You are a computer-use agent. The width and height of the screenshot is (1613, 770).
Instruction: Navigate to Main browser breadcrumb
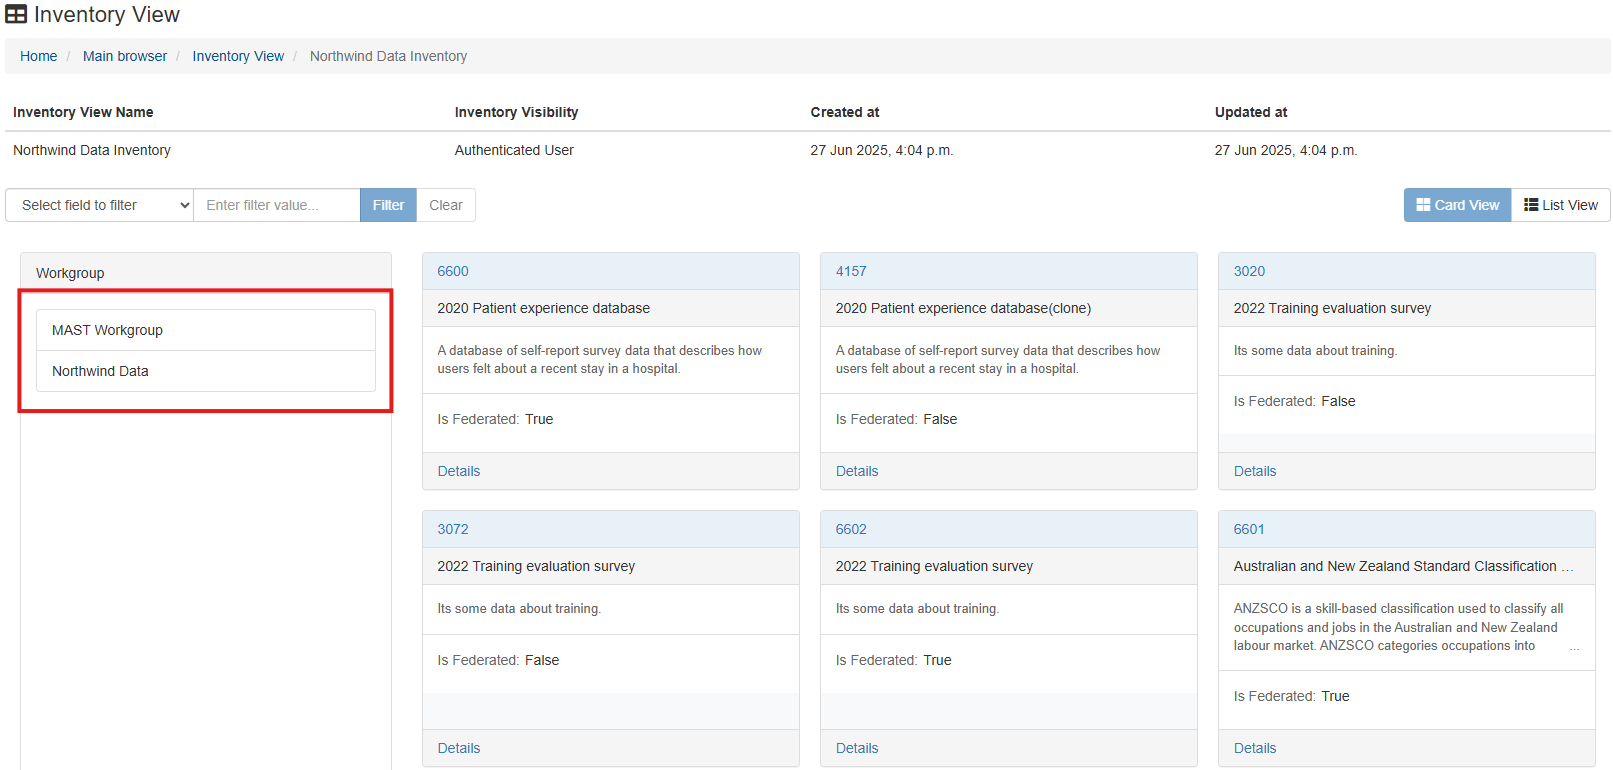click(x=125, y=56)
